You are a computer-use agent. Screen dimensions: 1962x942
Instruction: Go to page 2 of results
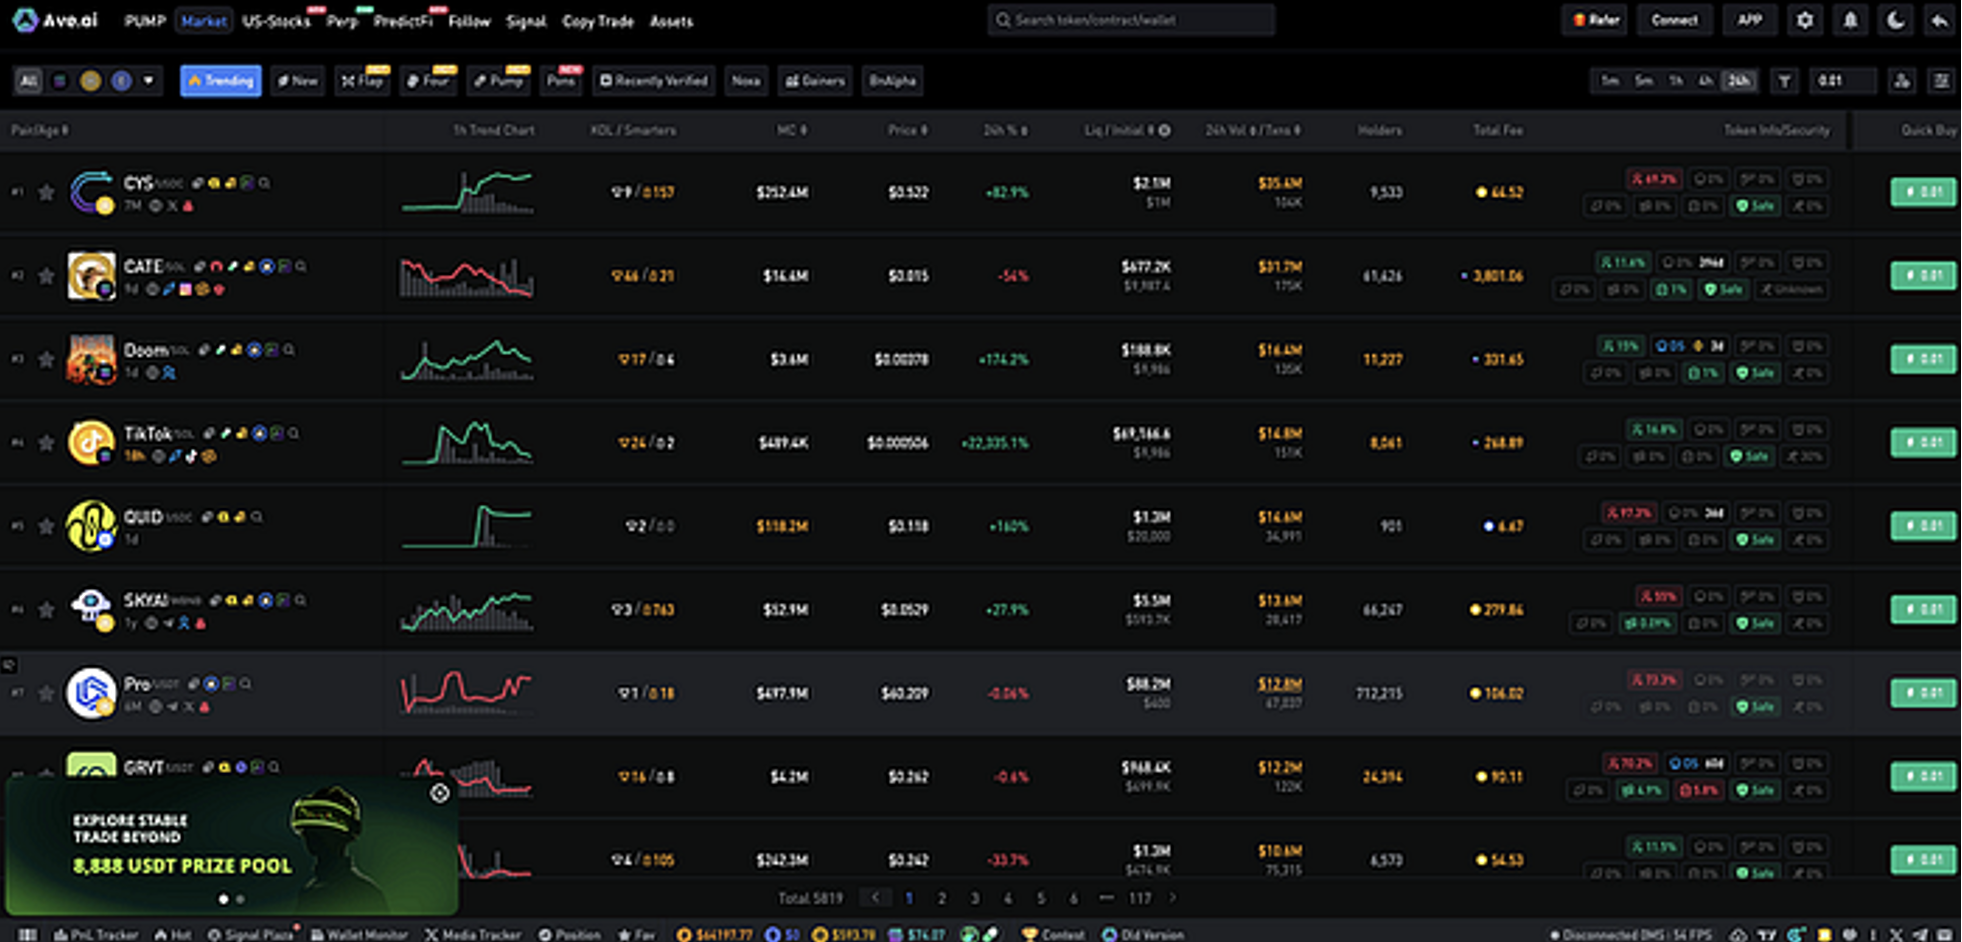(941, 898)
